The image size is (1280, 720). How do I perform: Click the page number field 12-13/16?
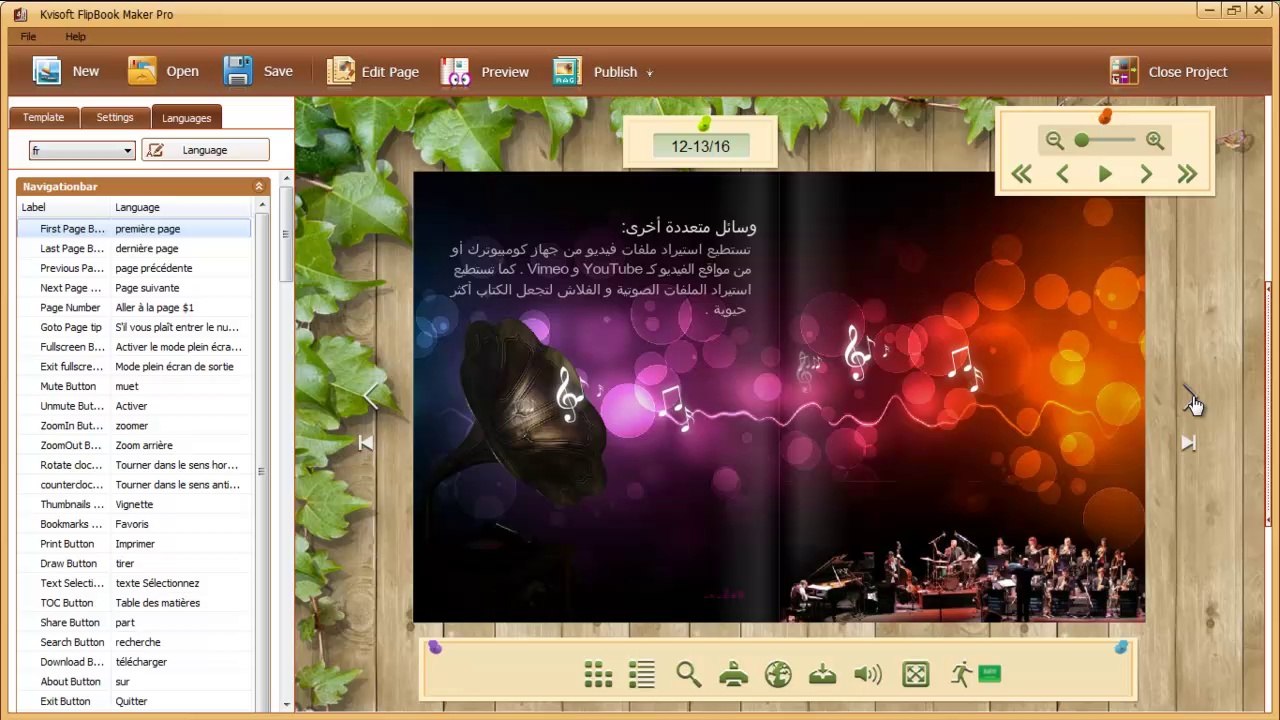700,146
